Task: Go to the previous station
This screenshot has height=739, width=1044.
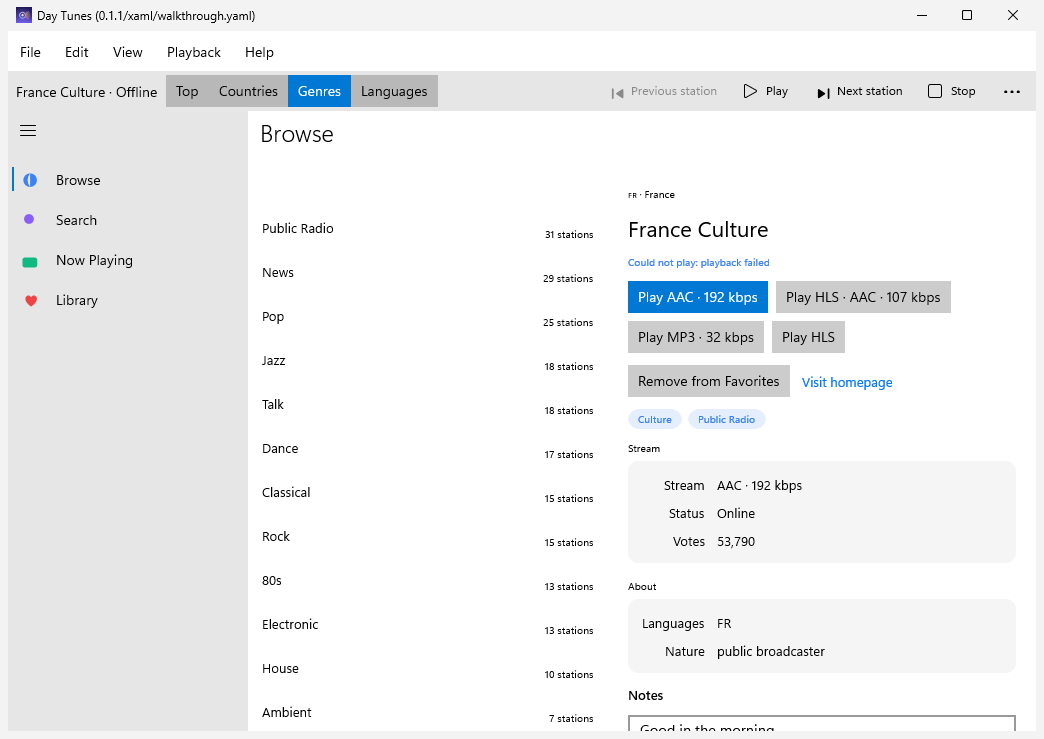Action: coord(664,91)
